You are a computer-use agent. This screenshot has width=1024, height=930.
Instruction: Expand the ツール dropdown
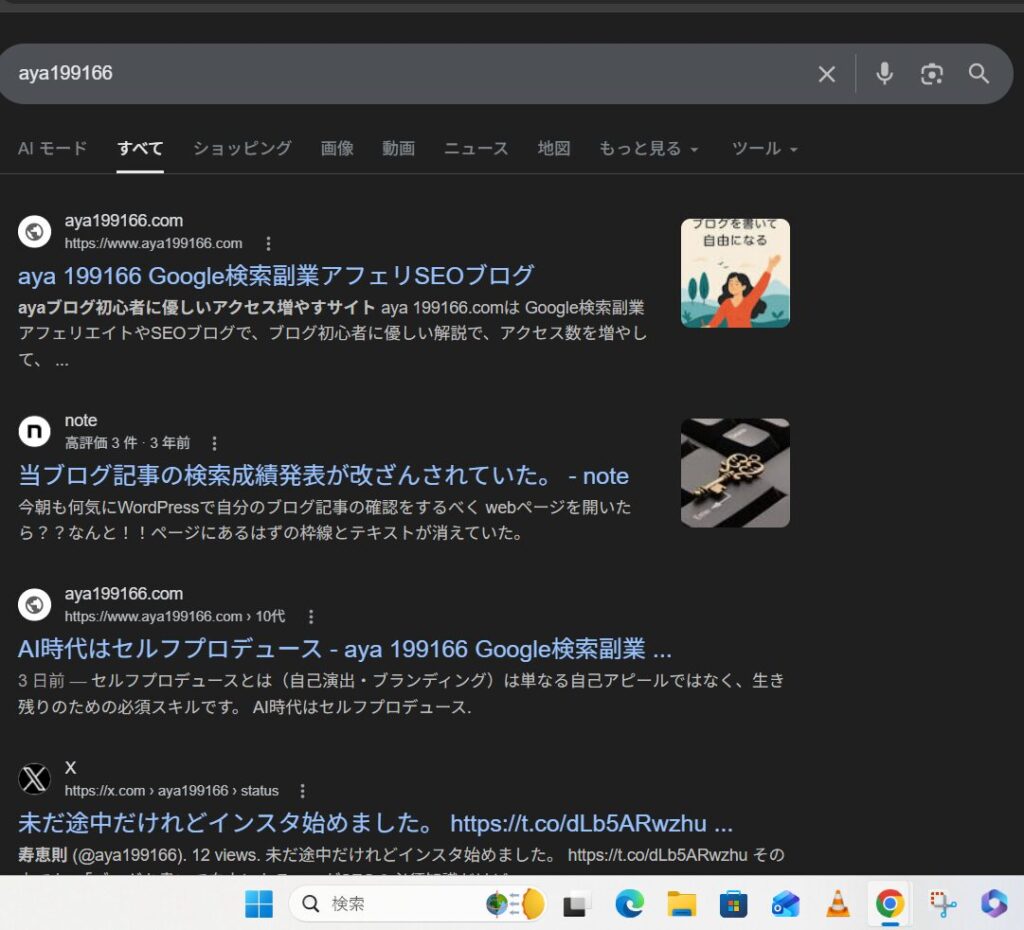click(x=765, y=148)
